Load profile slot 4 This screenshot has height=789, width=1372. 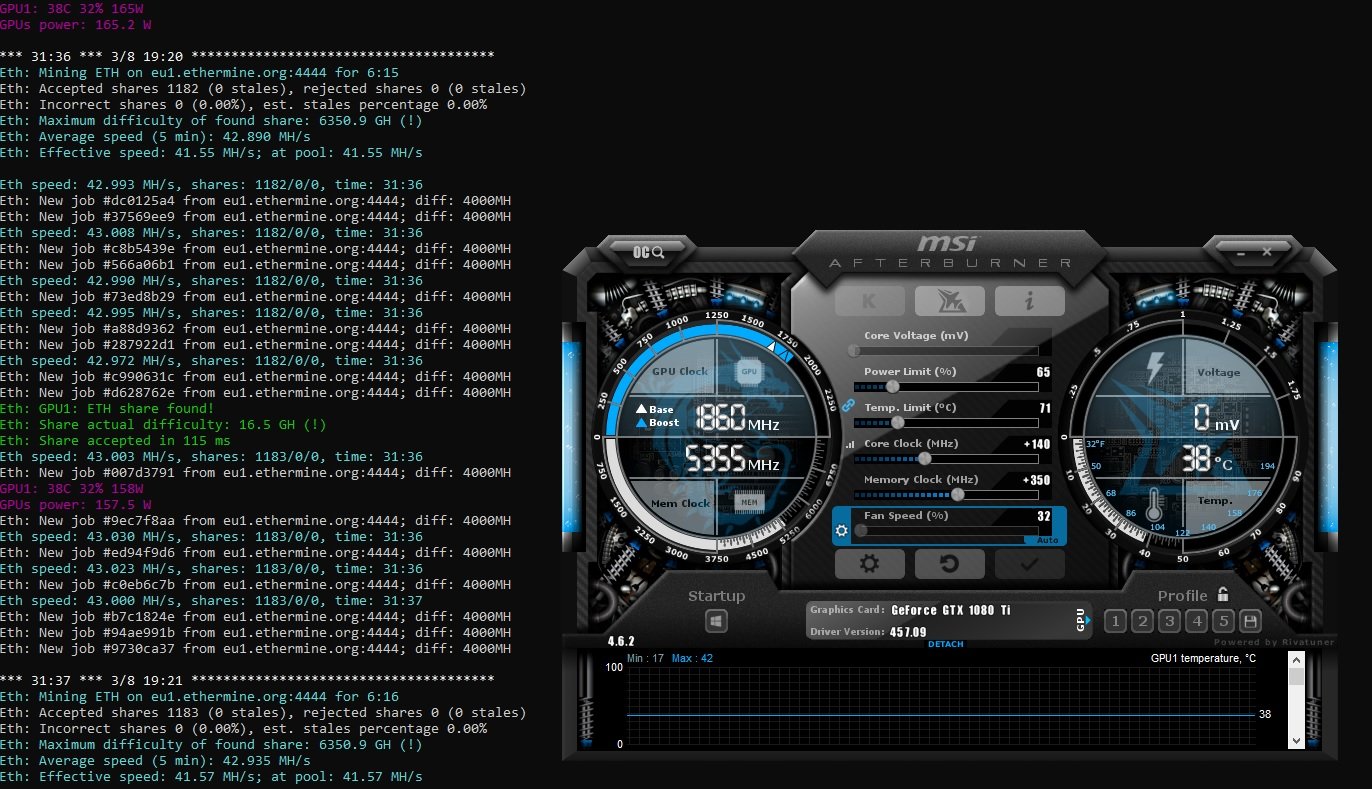(x=1196, y=621)
